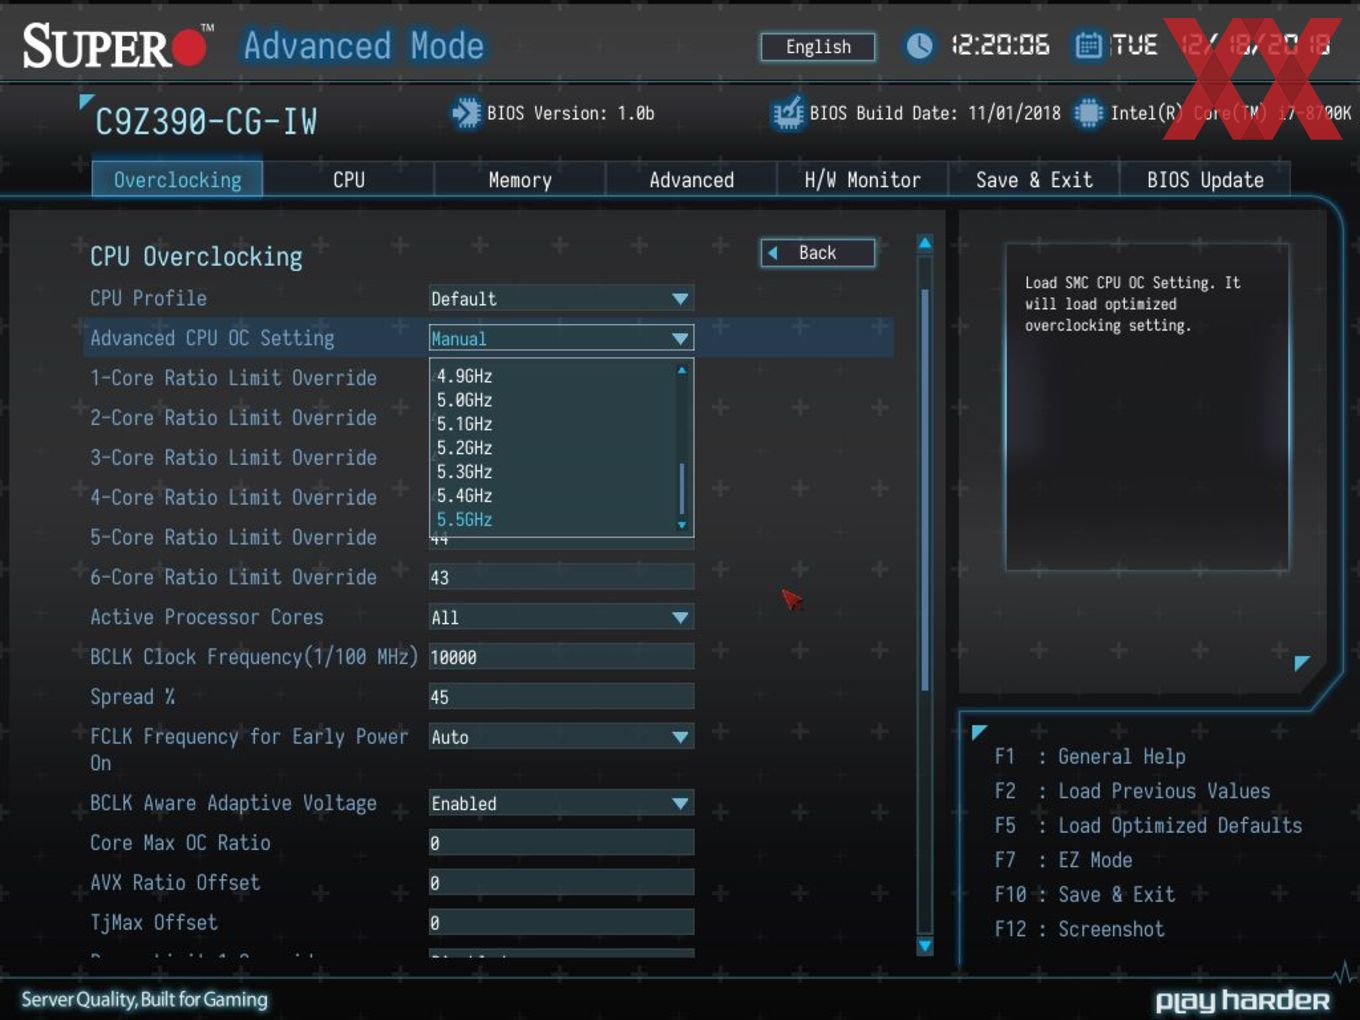Click the frequency list scrollbar thumb
This screenshot has width=1360, height=1020.
click(x=682, y=488)
